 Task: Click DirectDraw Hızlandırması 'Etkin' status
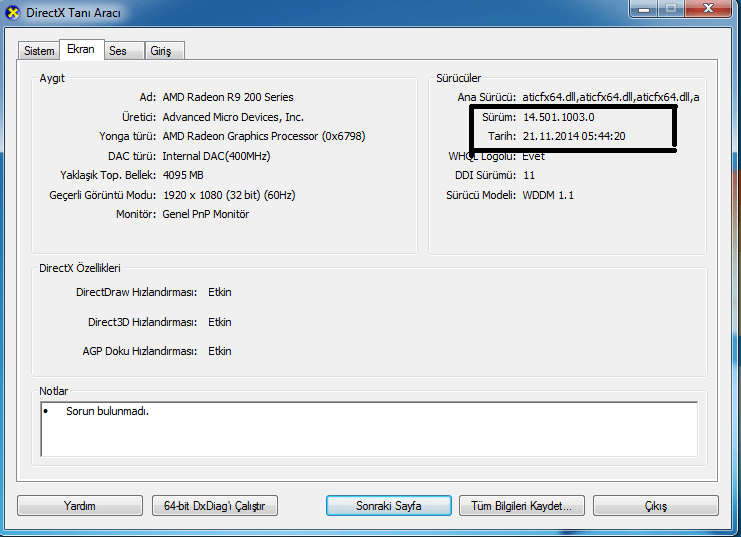220,292
